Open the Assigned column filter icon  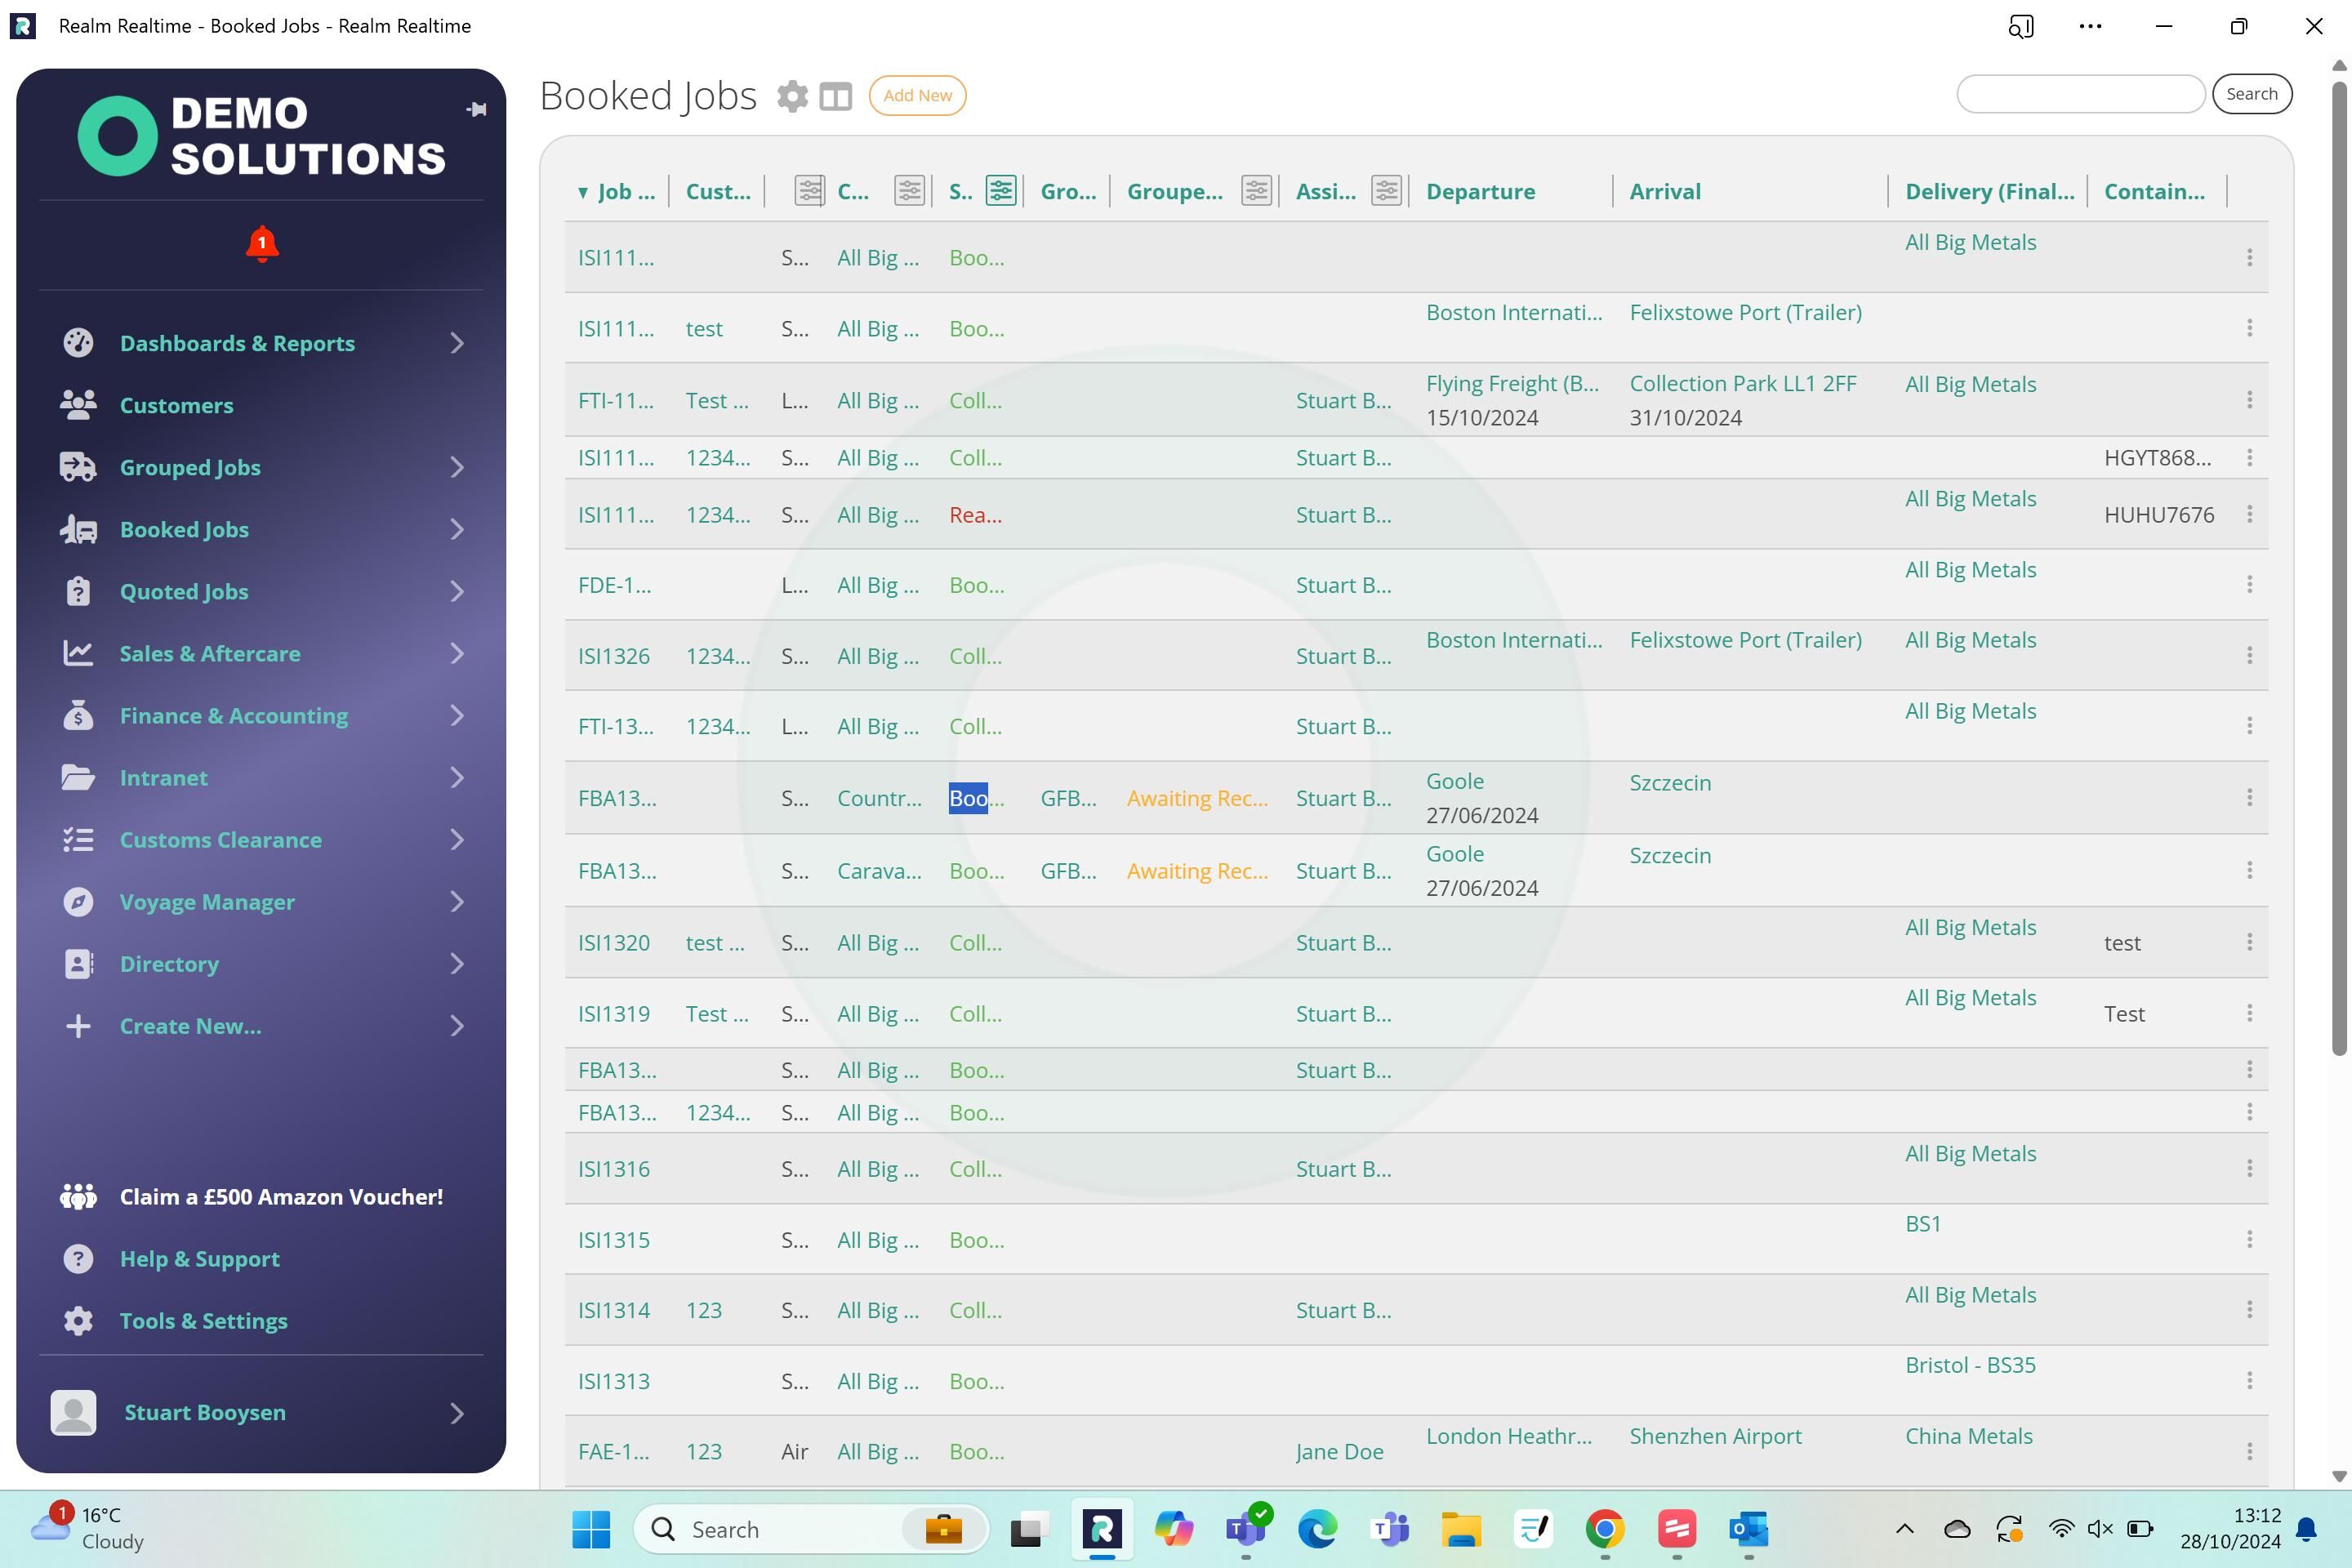tap(1386, 190)
